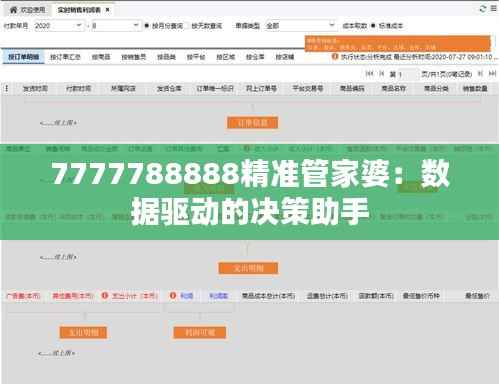Viewport: 499px width, 384px height.
Task: Click the 平台交易号 column header
Action: point(308,88)
